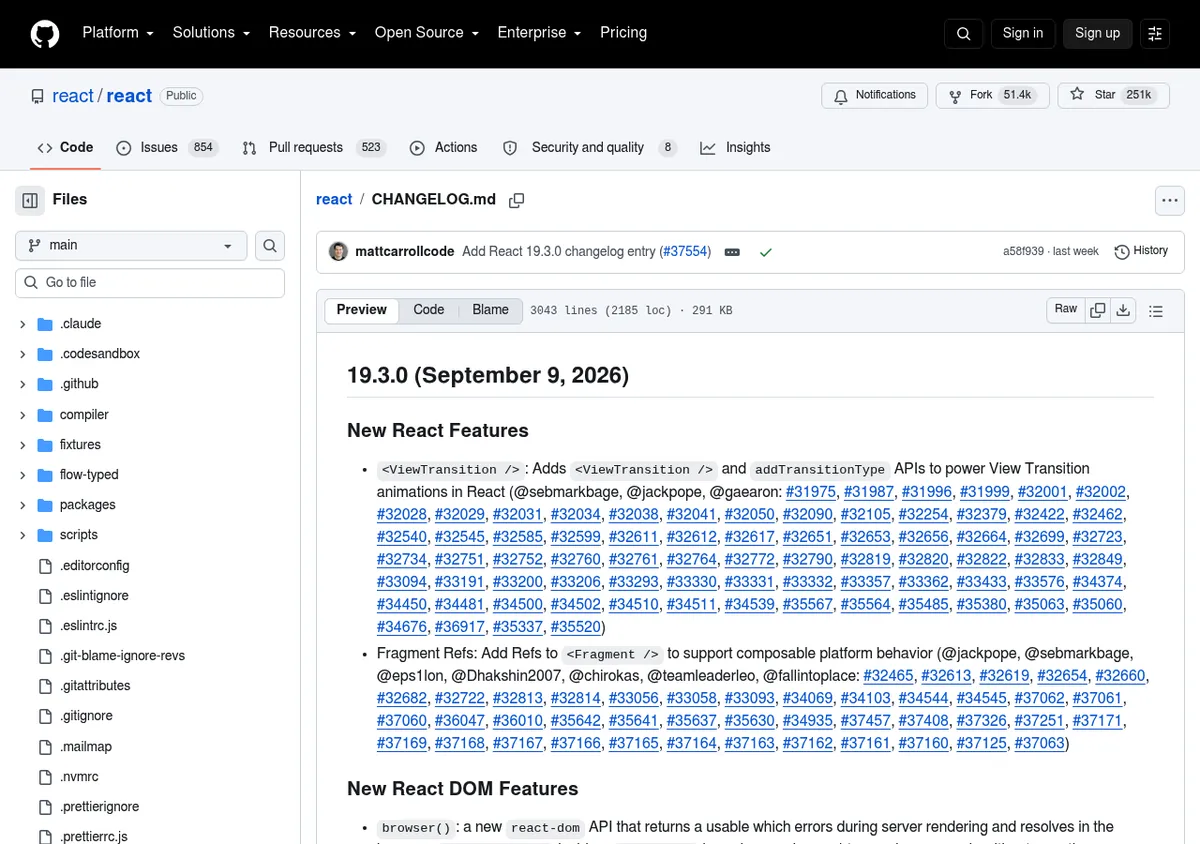Switch to the Pull requests tab
This screenshot has height=844, width=1200.
[313, 147]
